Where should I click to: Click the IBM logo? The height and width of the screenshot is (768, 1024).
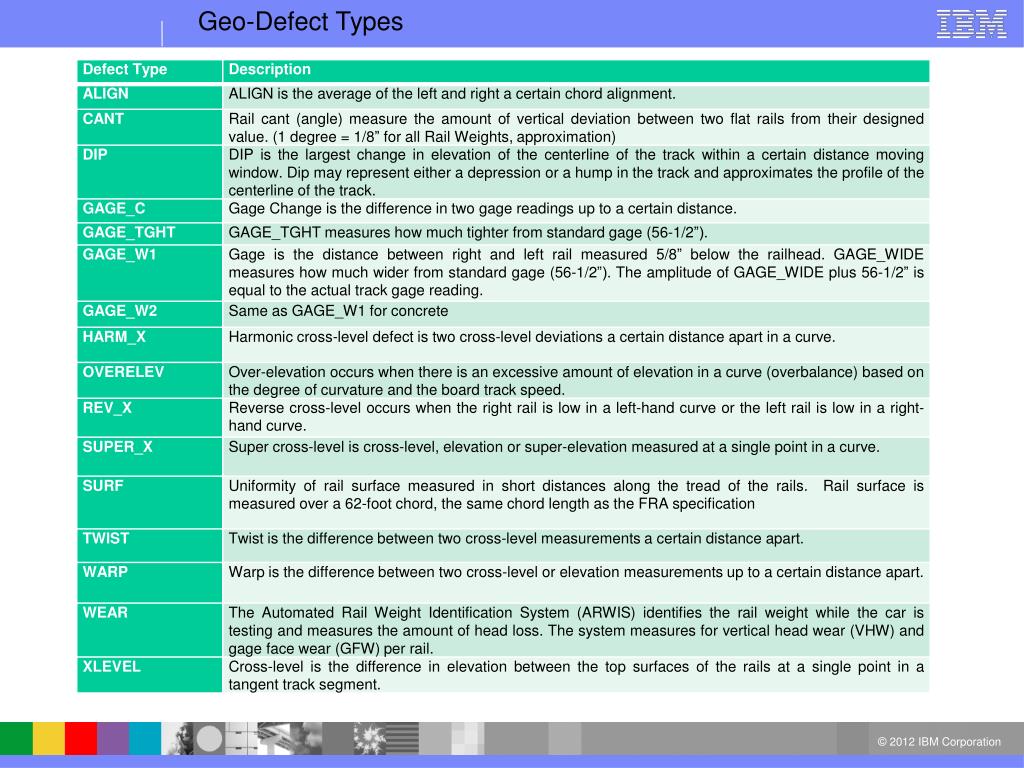tap(971, 24)
